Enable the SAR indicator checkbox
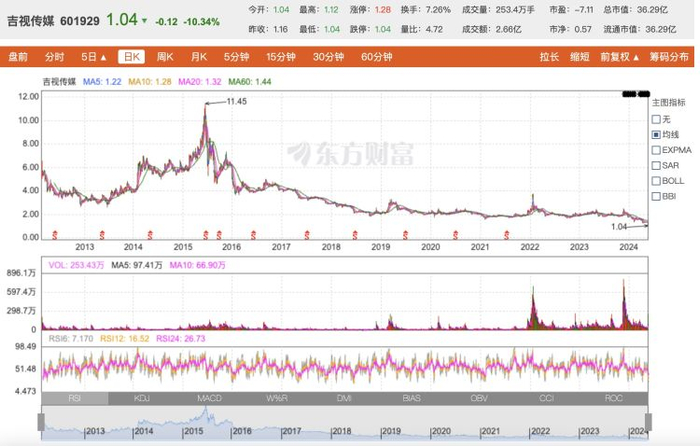 (x=656, y=166)
